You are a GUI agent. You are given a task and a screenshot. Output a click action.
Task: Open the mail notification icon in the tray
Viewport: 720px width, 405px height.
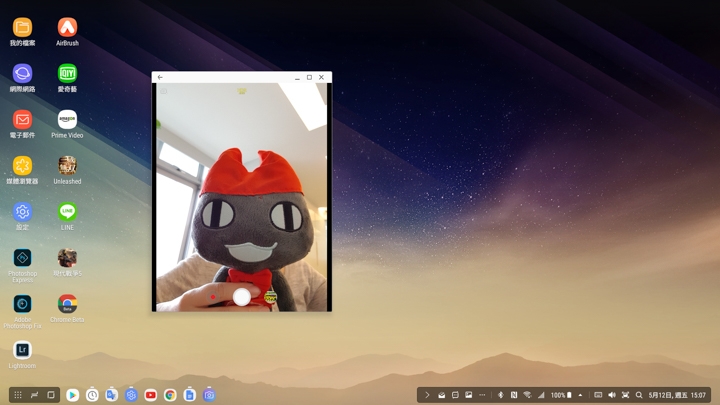[x=441, y=395]
